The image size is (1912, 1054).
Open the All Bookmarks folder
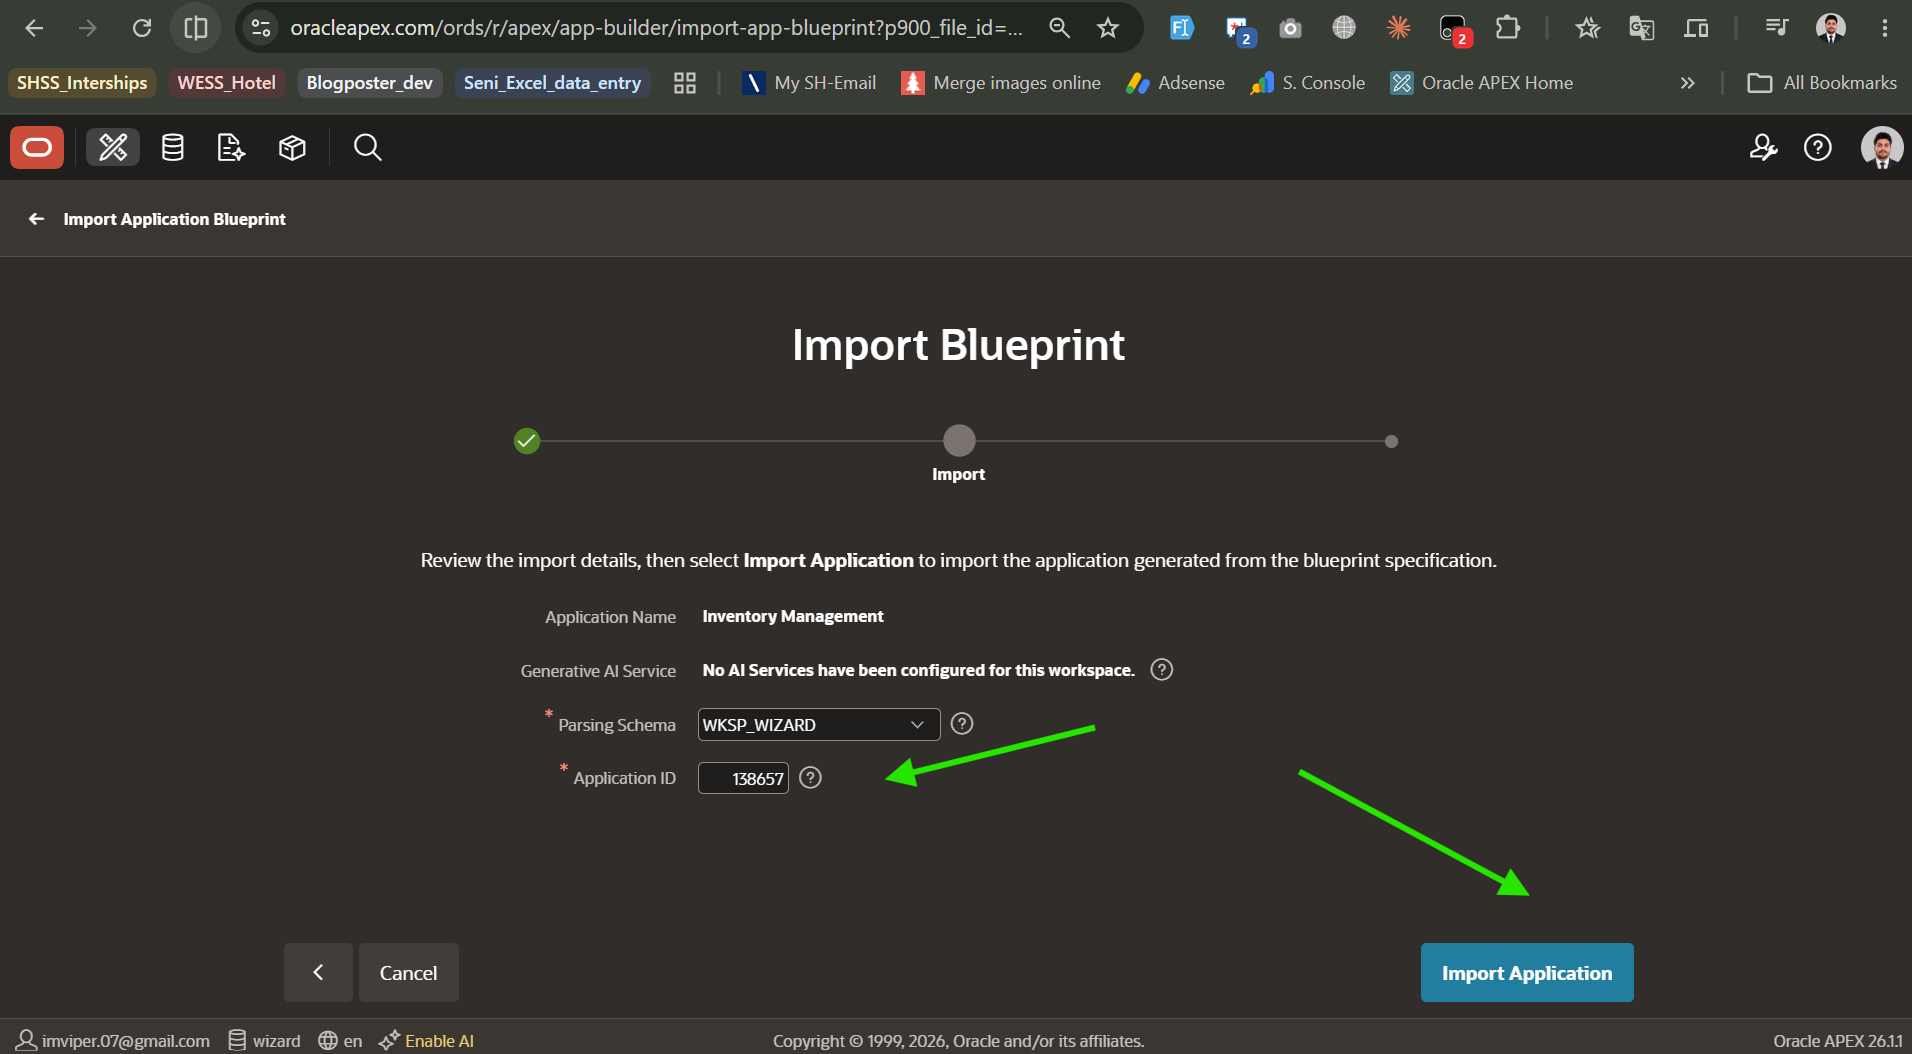pyautogui.click(x=1822, y=83)
